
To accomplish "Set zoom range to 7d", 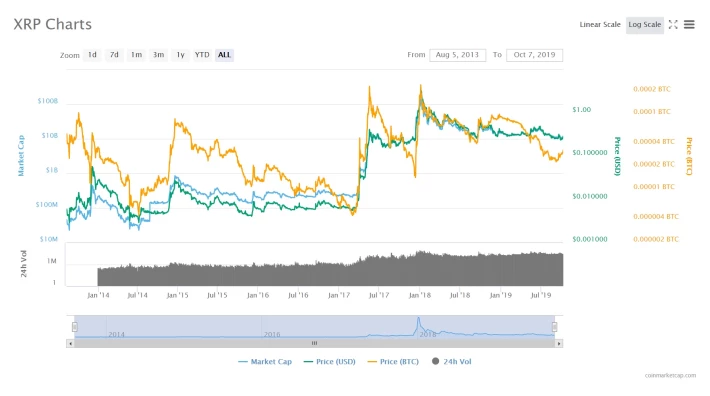I will 114,55.
